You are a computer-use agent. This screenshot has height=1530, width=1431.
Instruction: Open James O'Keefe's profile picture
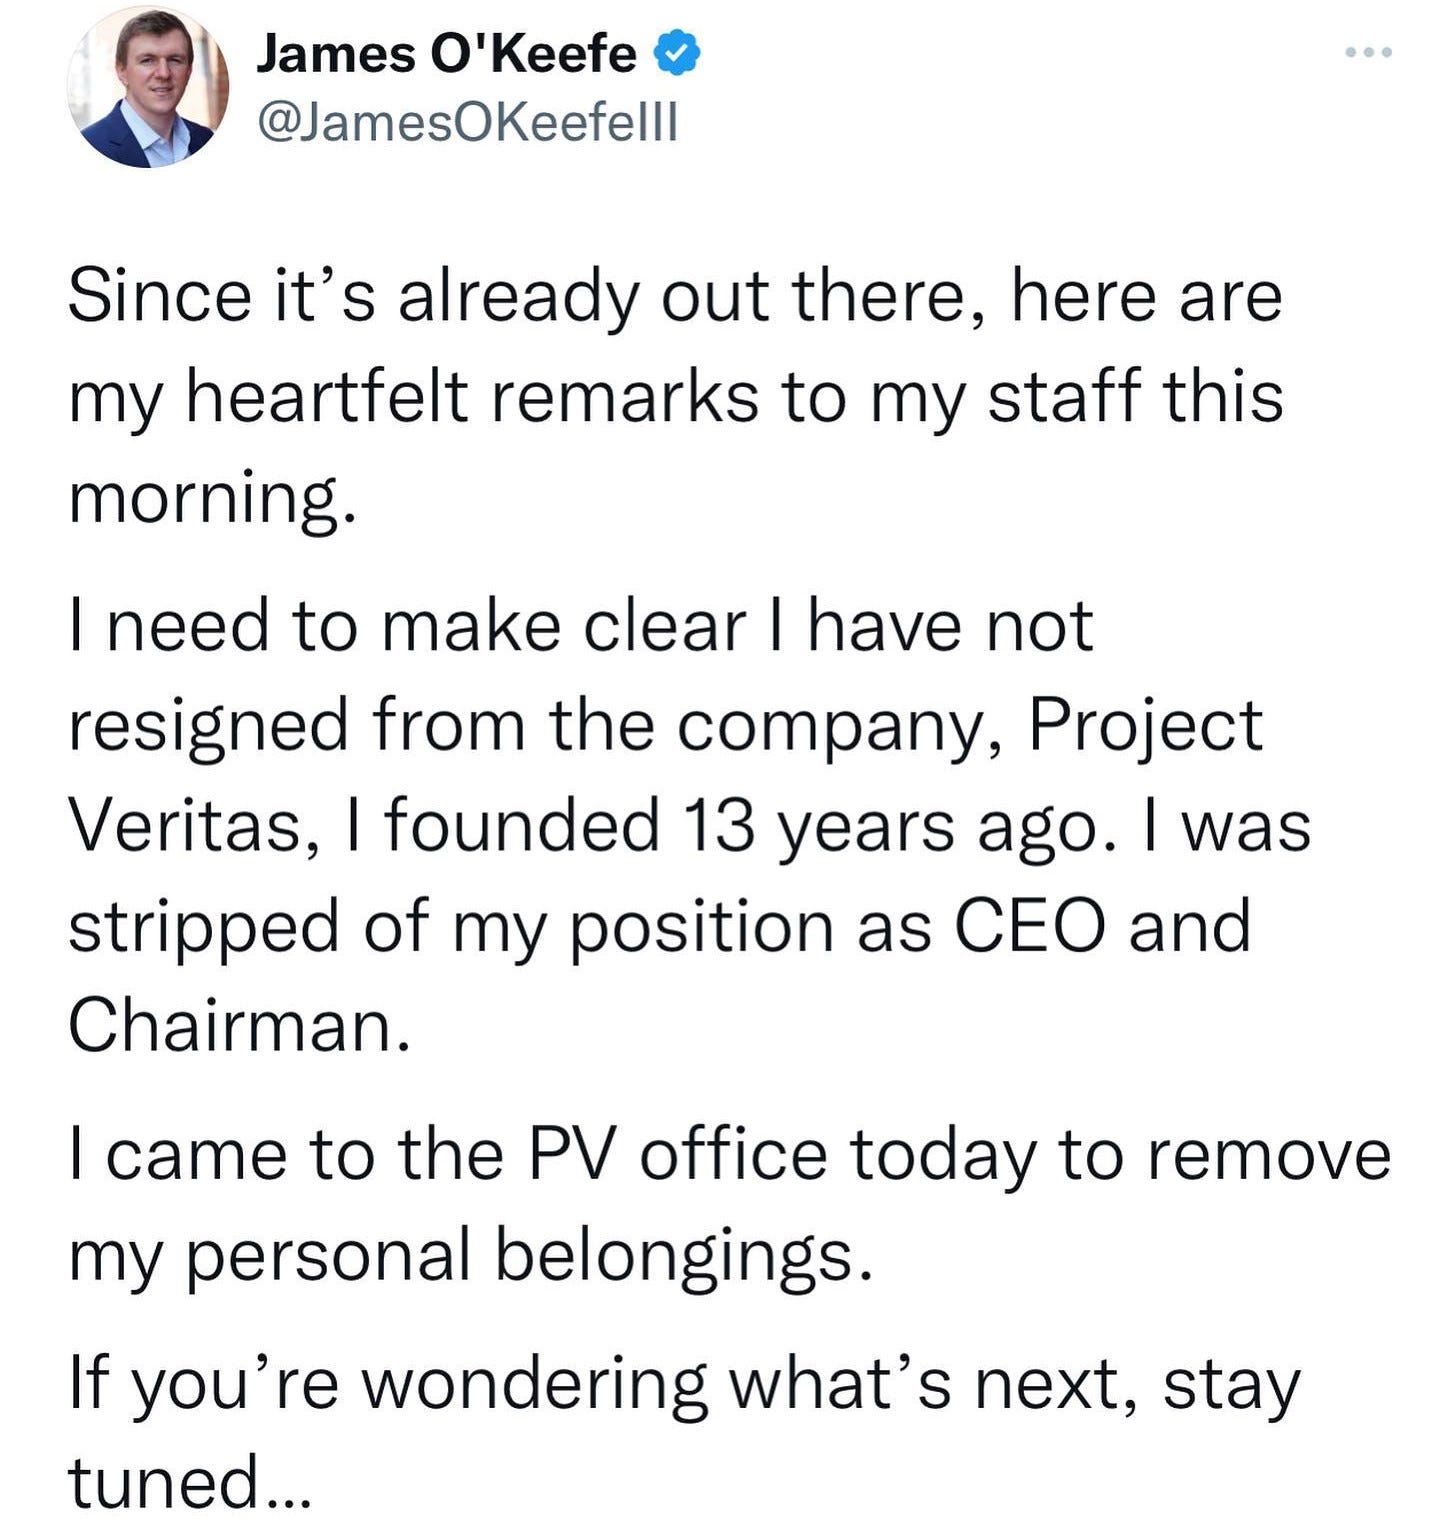(x=148, y=87)
